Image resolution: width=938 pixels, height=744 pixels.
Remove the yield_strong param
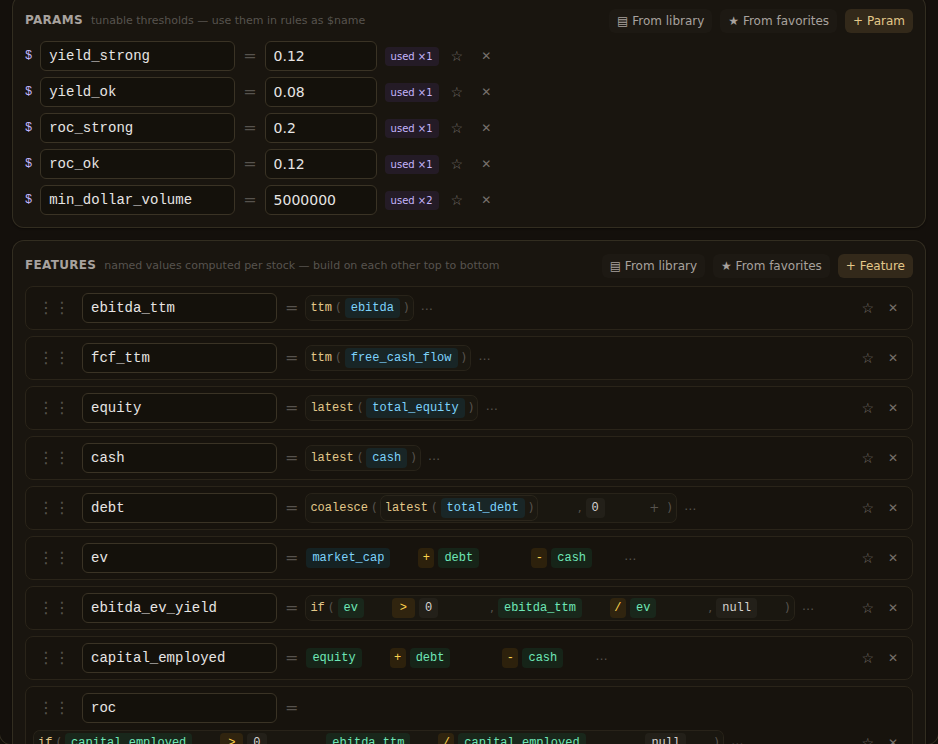pos(486,56)
